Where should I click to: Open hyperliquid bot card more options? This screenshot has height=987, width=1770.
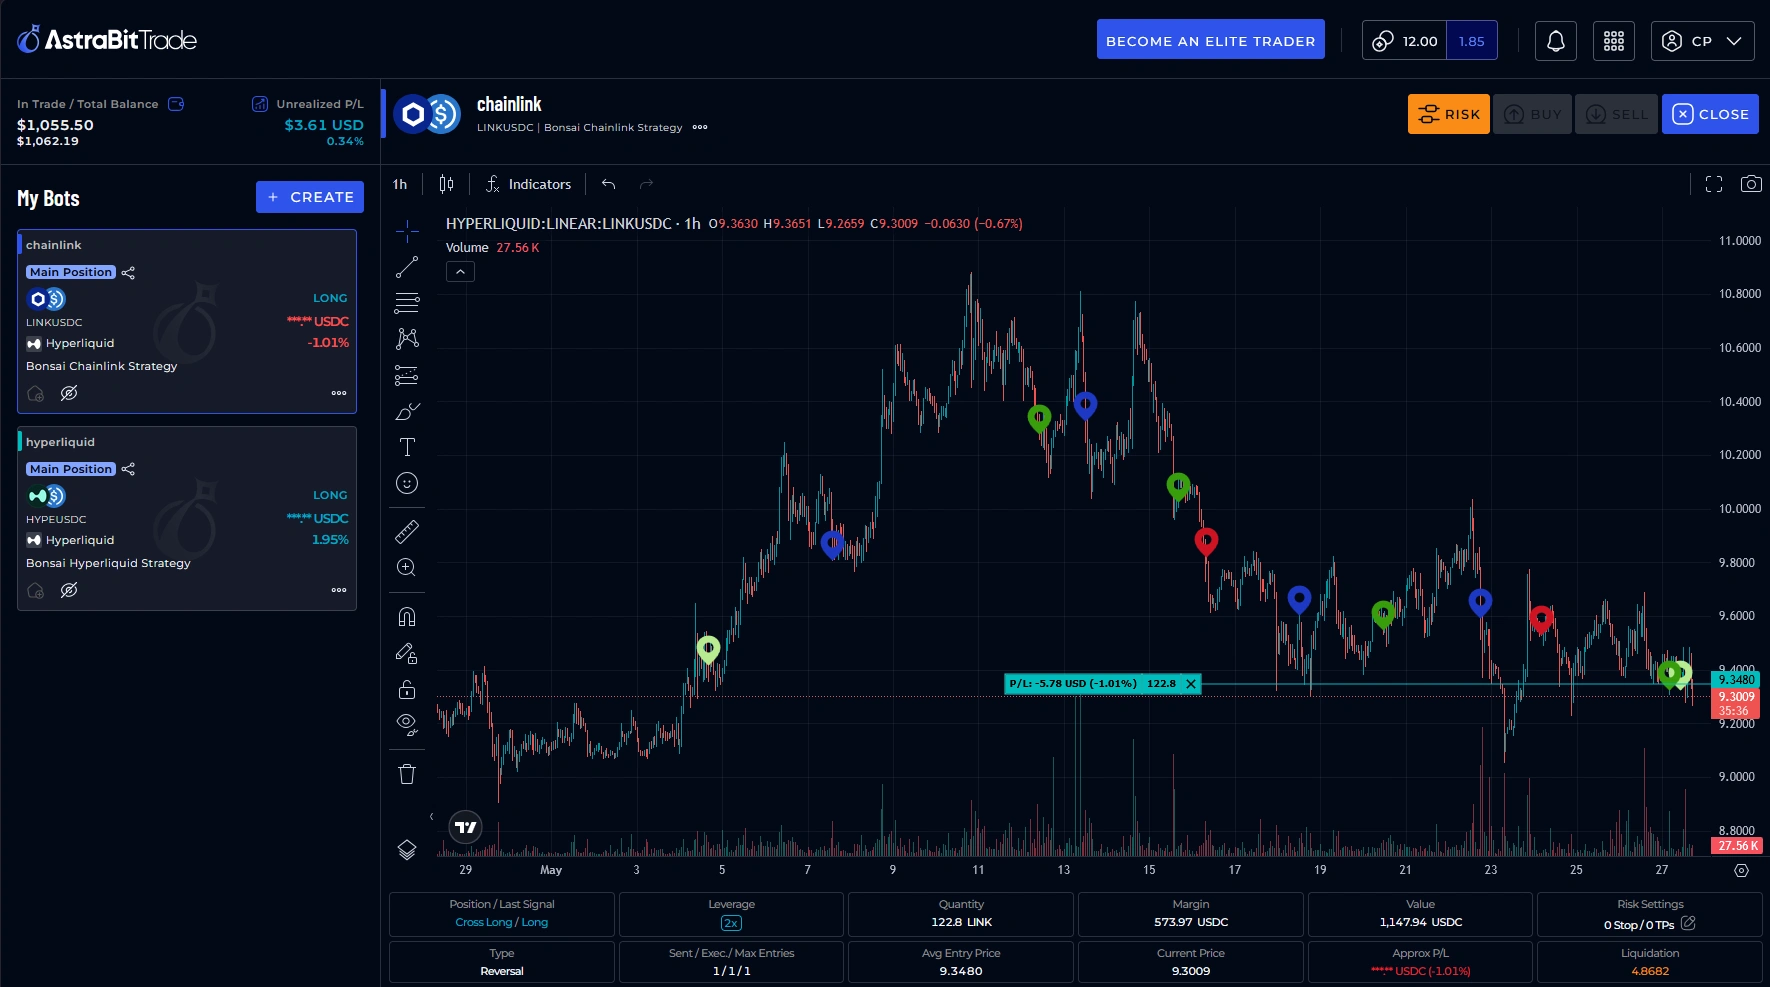coord(339,590)
